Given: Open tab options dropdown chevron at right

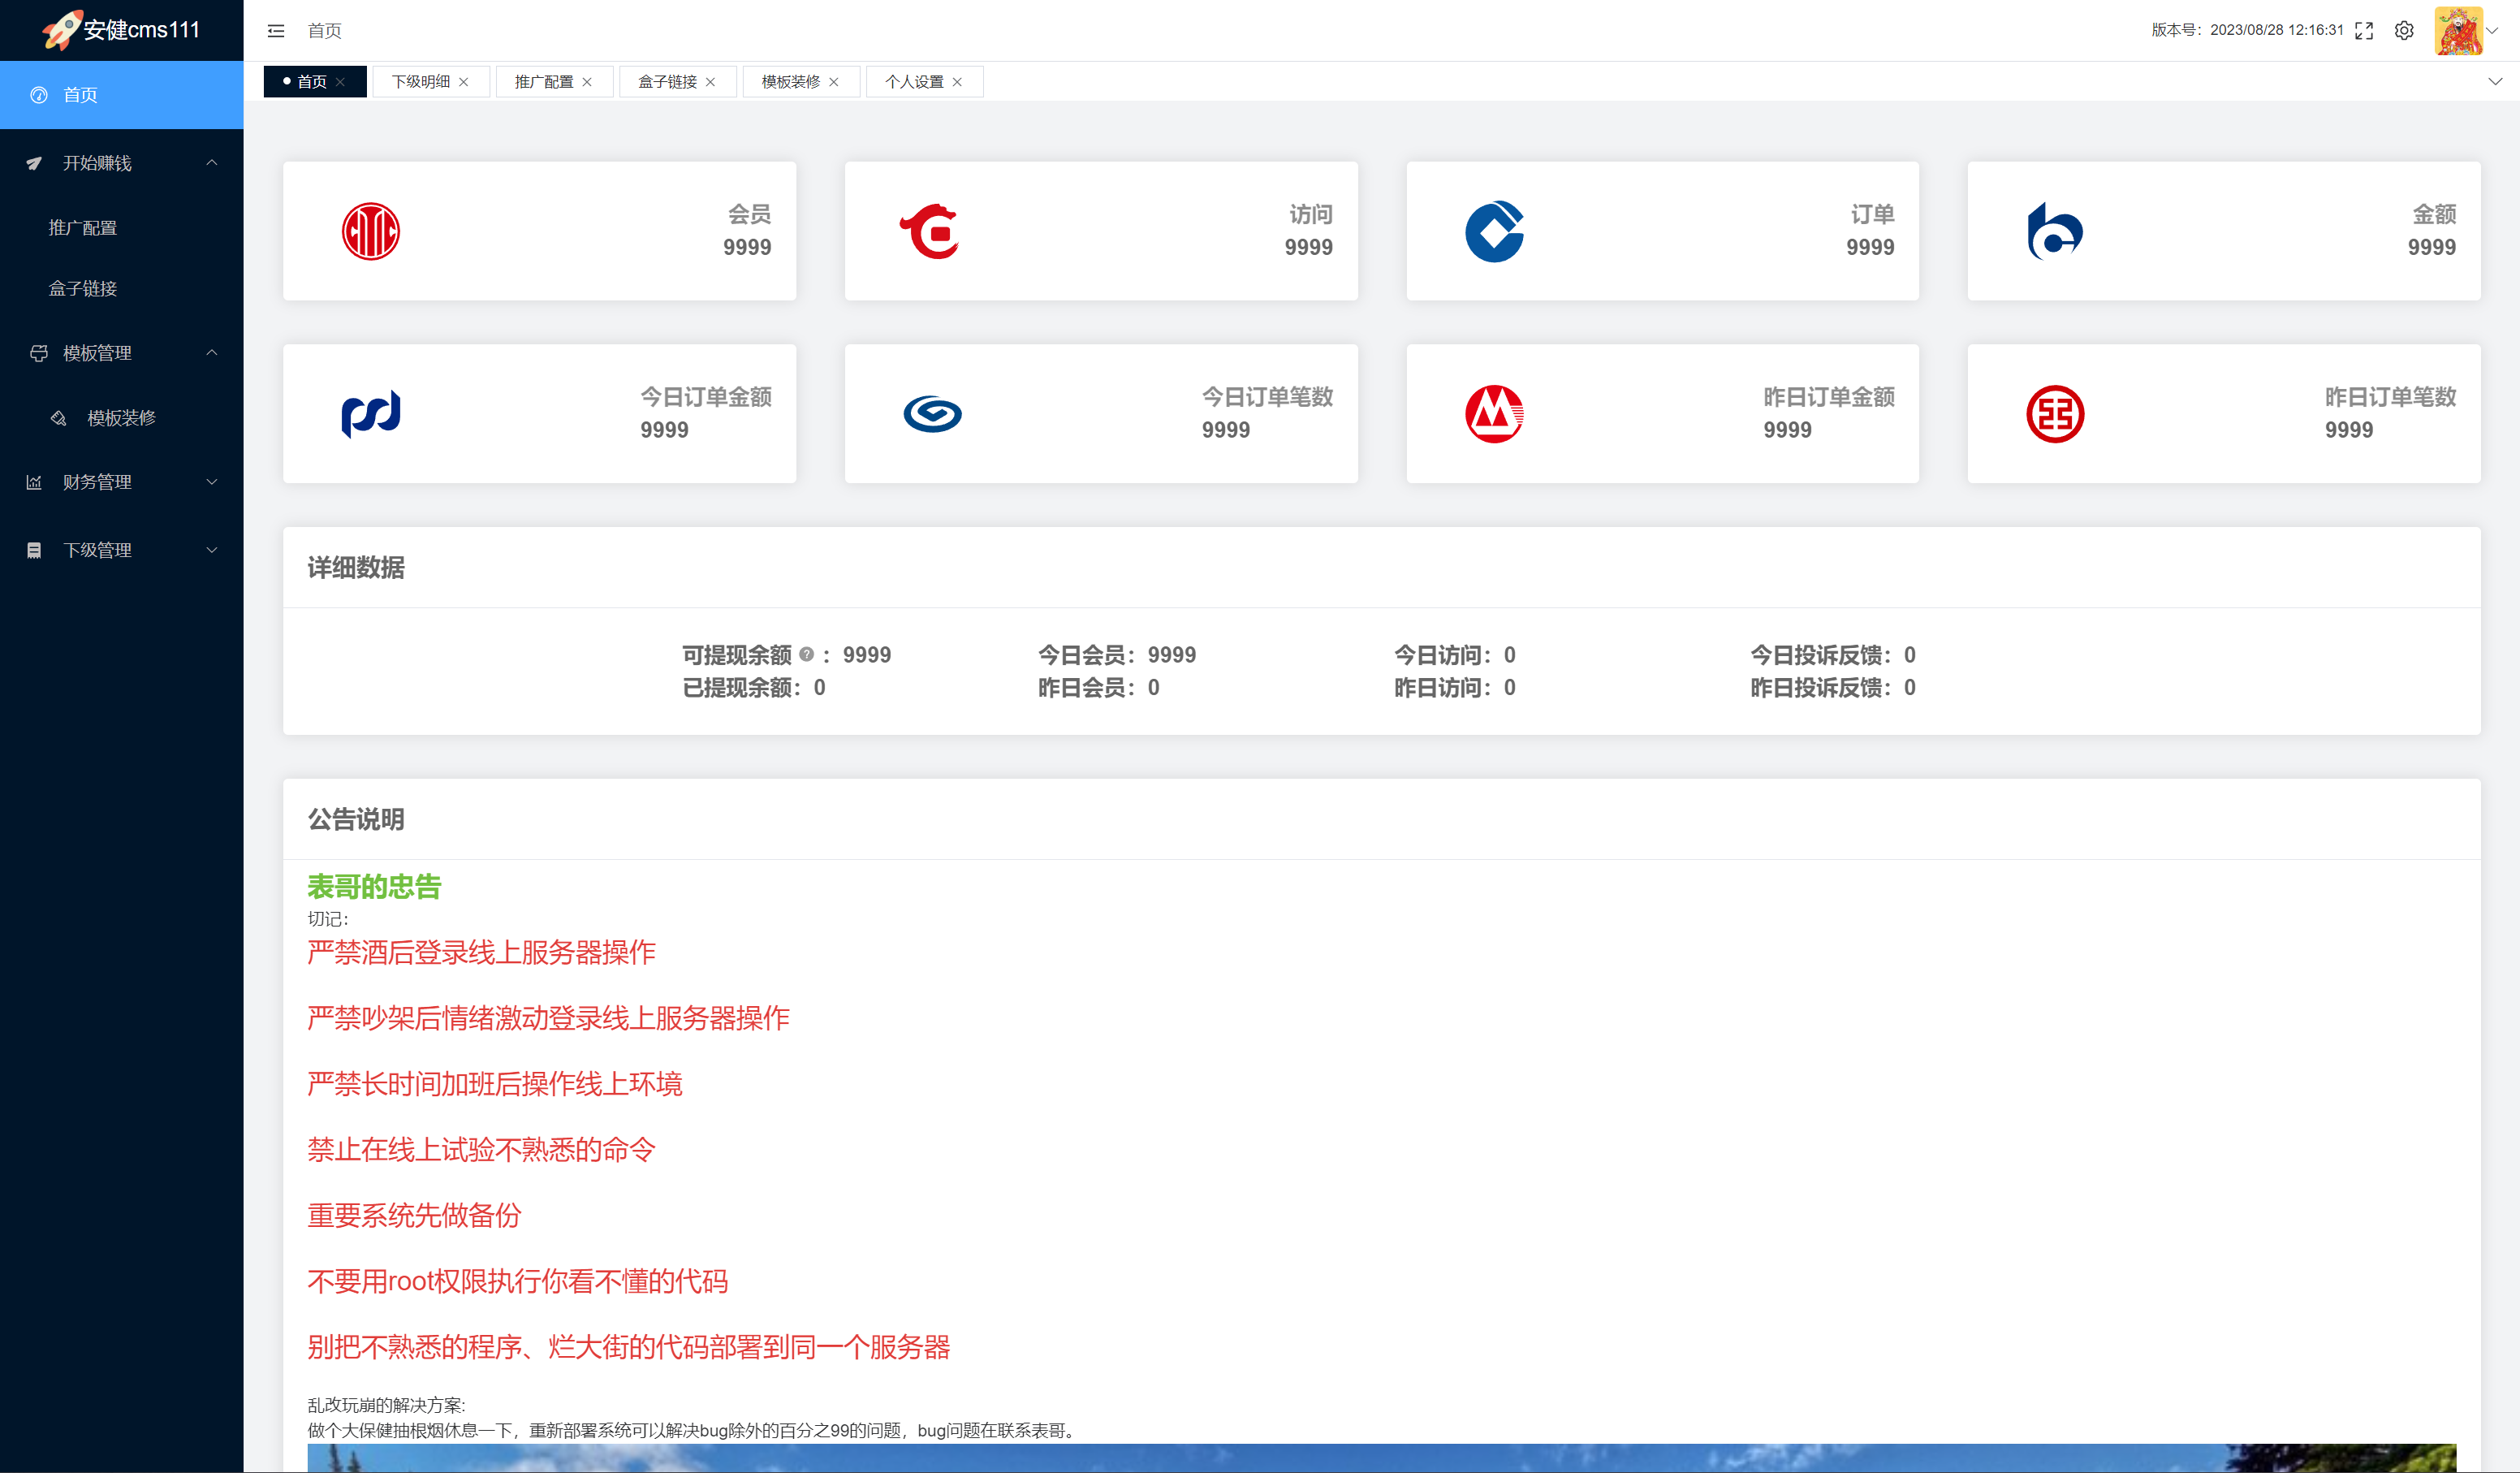Looking at the screenshot, I should coord(2495,82).
